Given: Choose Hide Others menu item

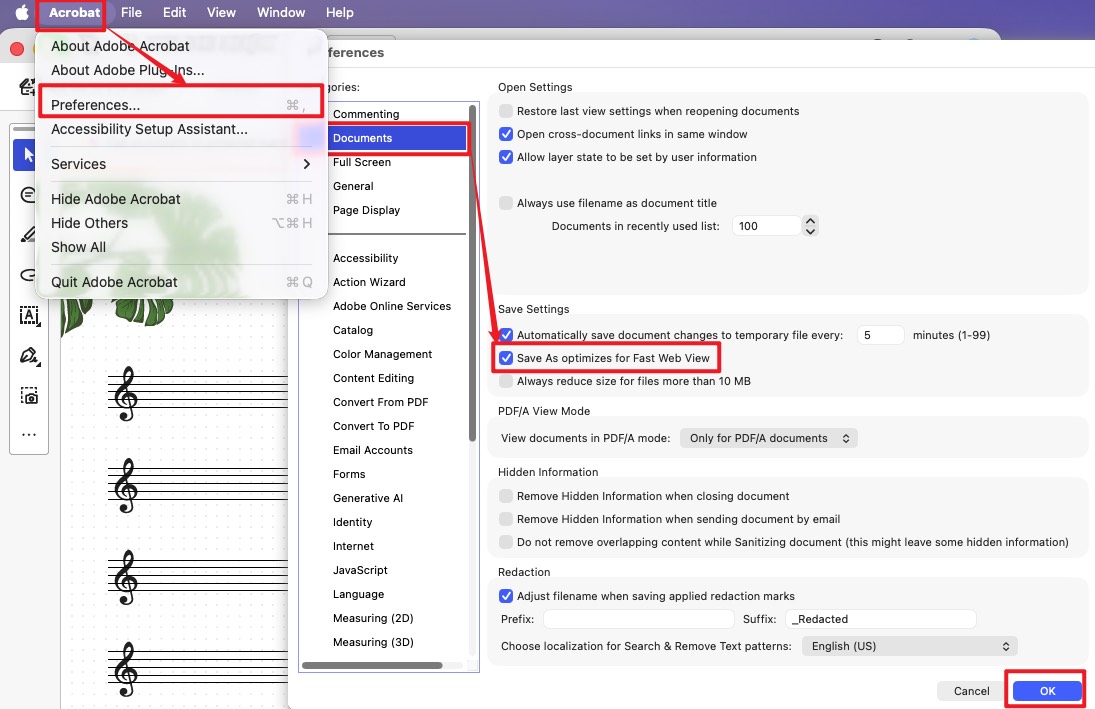Looking at the screenshot, I should (182, 223).
